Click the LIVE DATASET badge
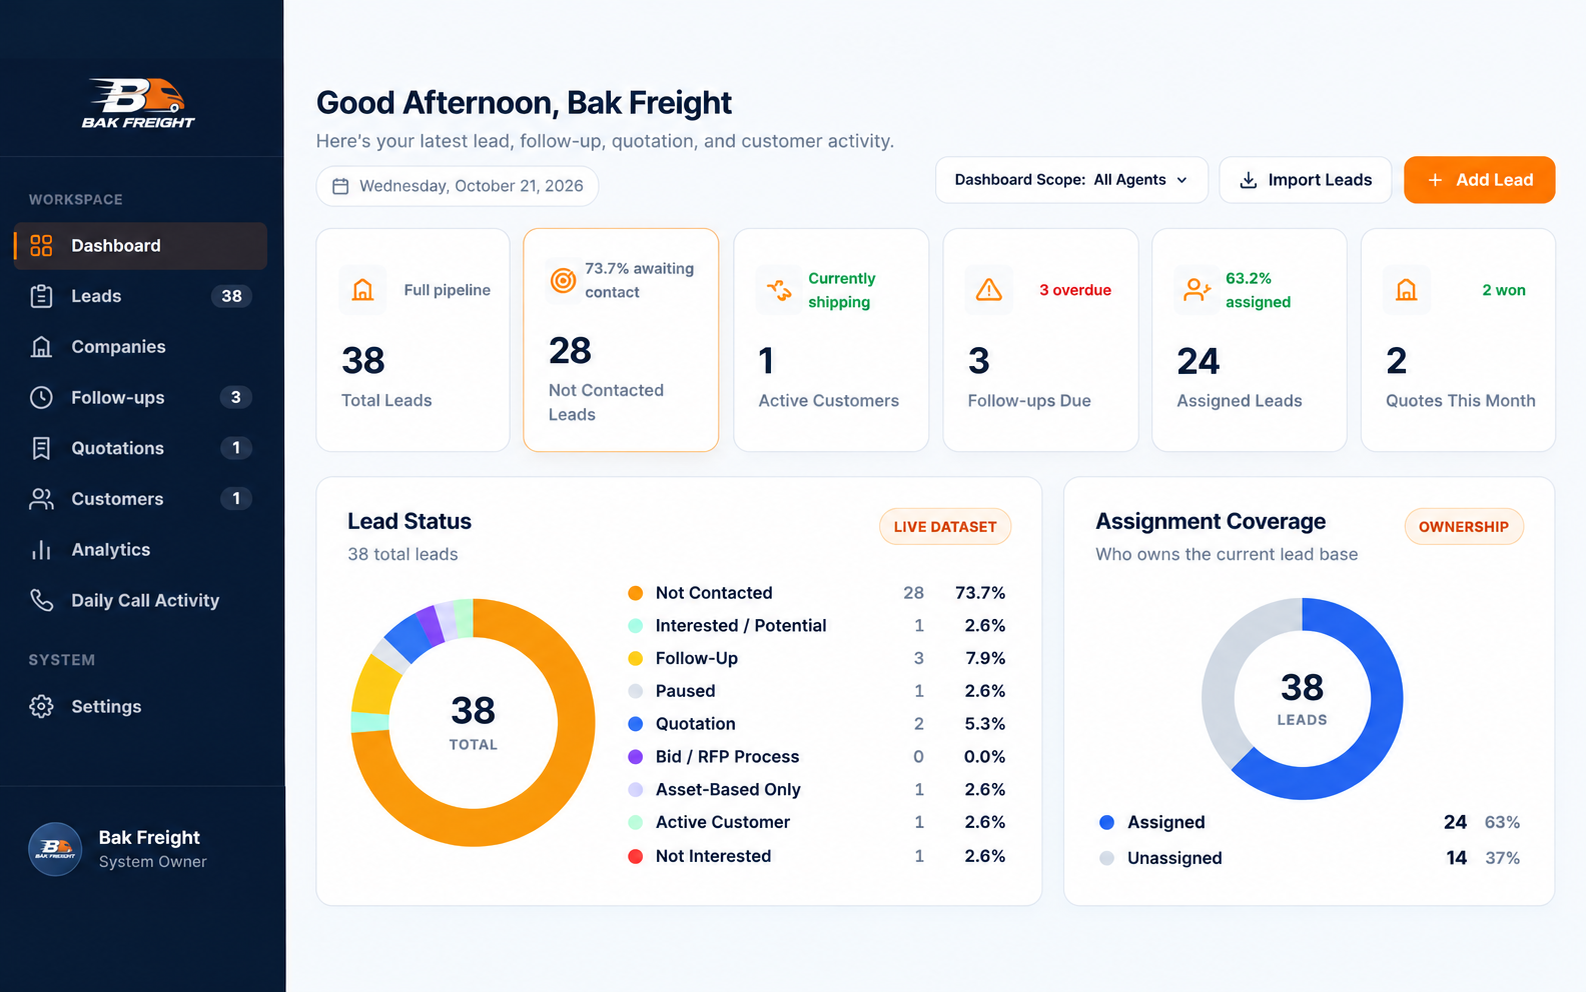Image resolution: width=1586 pixels, height=992 pixels. coord(945,527)
